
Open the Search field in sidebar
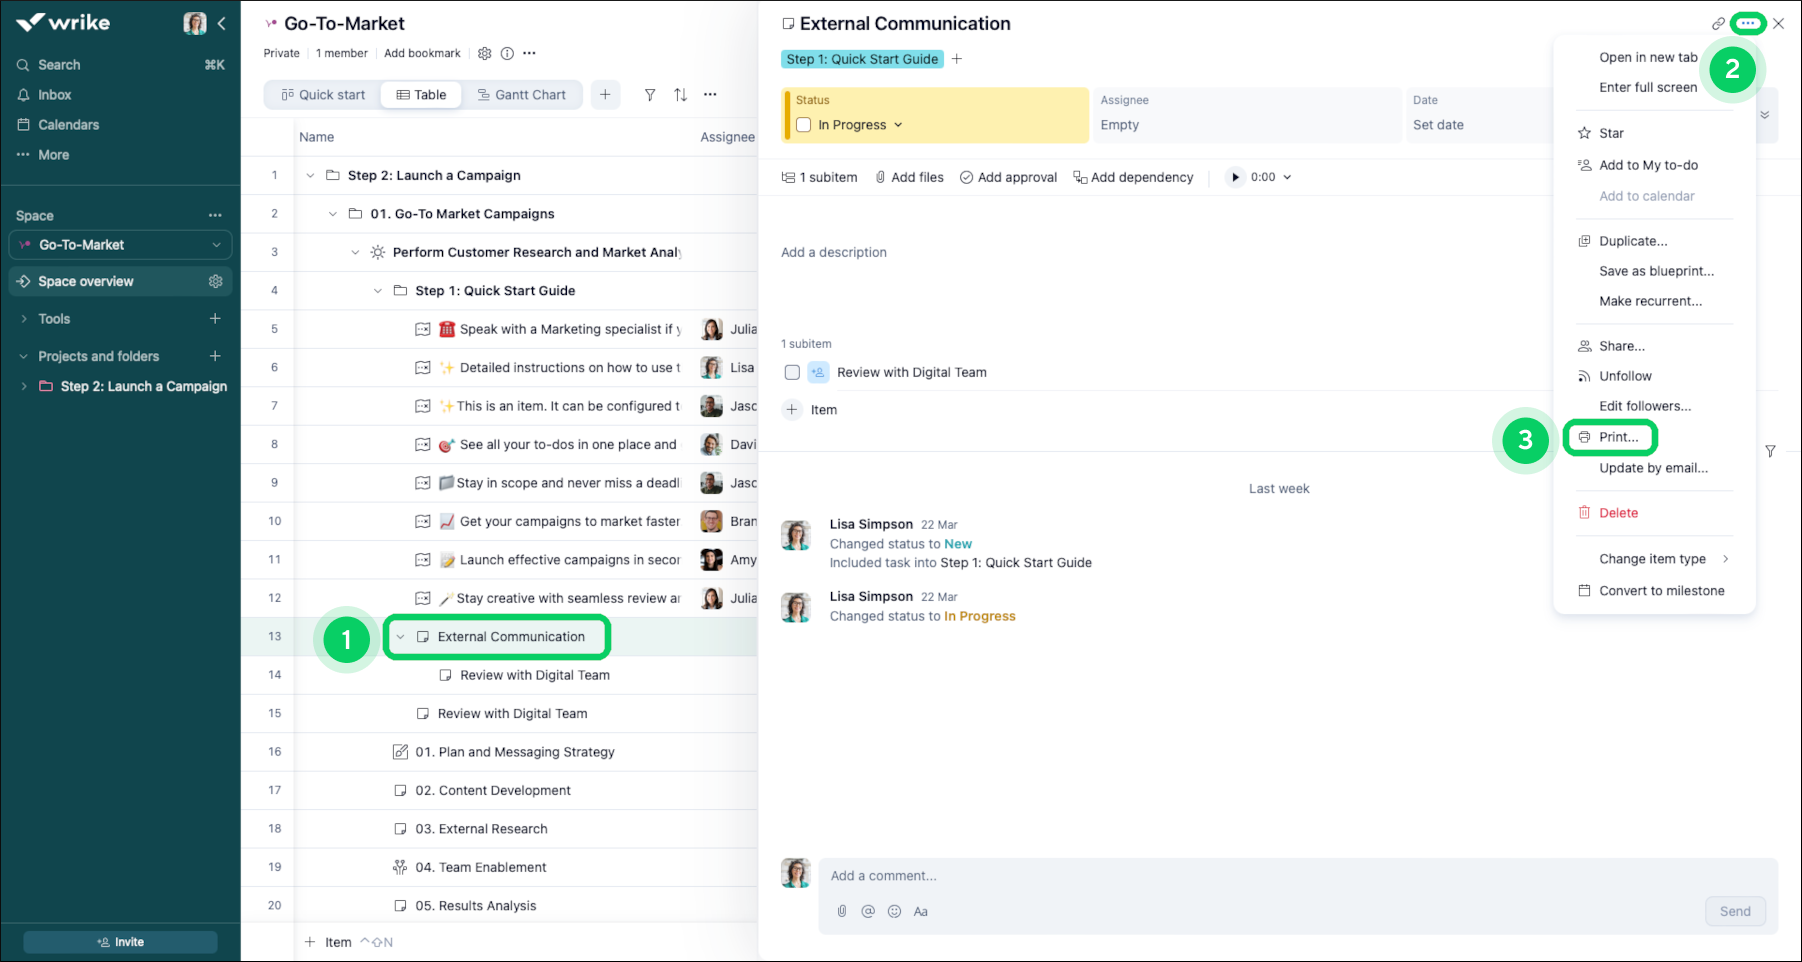(120, 65)
